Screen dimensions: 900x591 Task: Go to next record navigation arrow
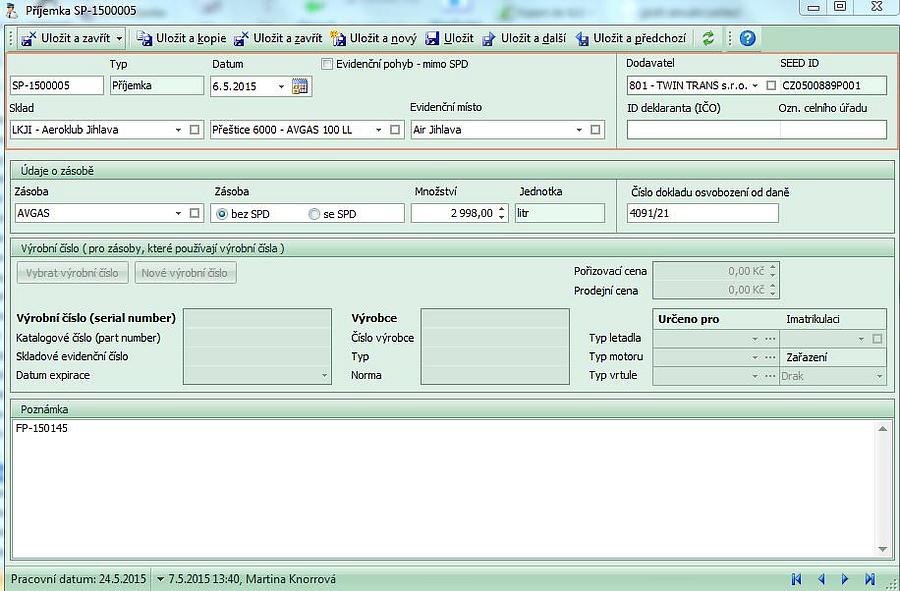click(845, 579)
